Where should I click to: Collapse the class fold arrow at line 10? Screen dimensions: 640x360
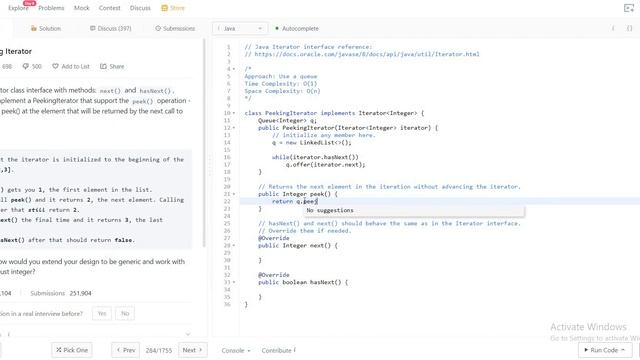point(234,113)
